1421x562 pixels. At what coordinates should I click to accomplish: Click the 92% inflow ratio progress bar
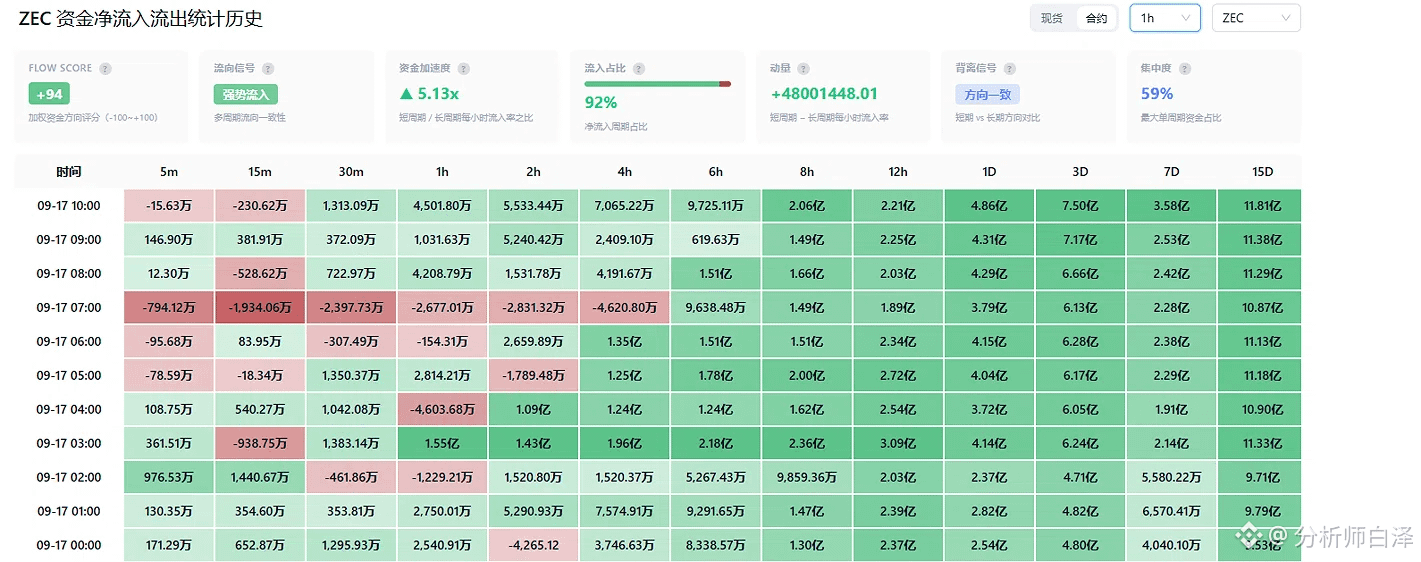point(658,84)
